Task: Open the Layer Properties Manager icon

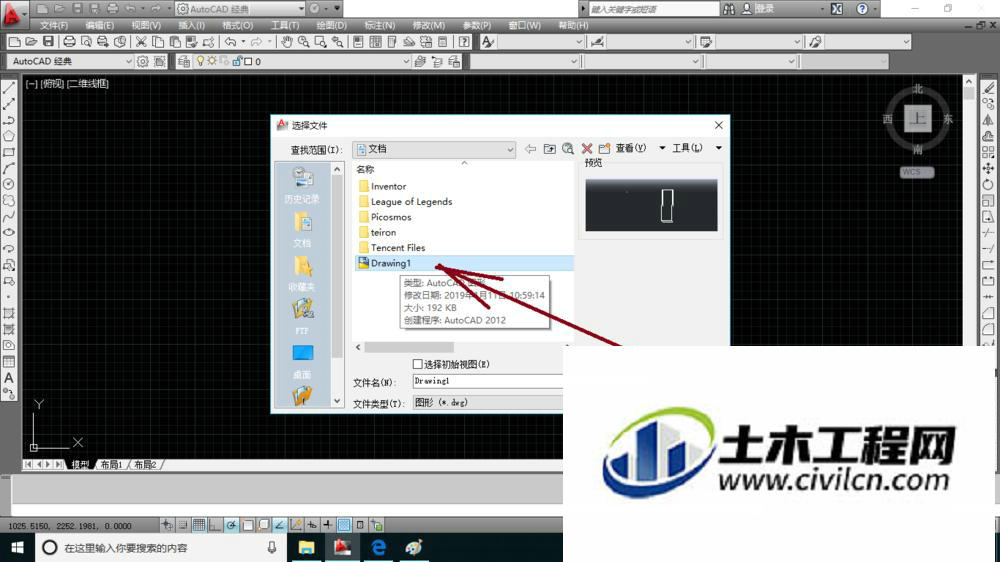Action: [184, 61]
